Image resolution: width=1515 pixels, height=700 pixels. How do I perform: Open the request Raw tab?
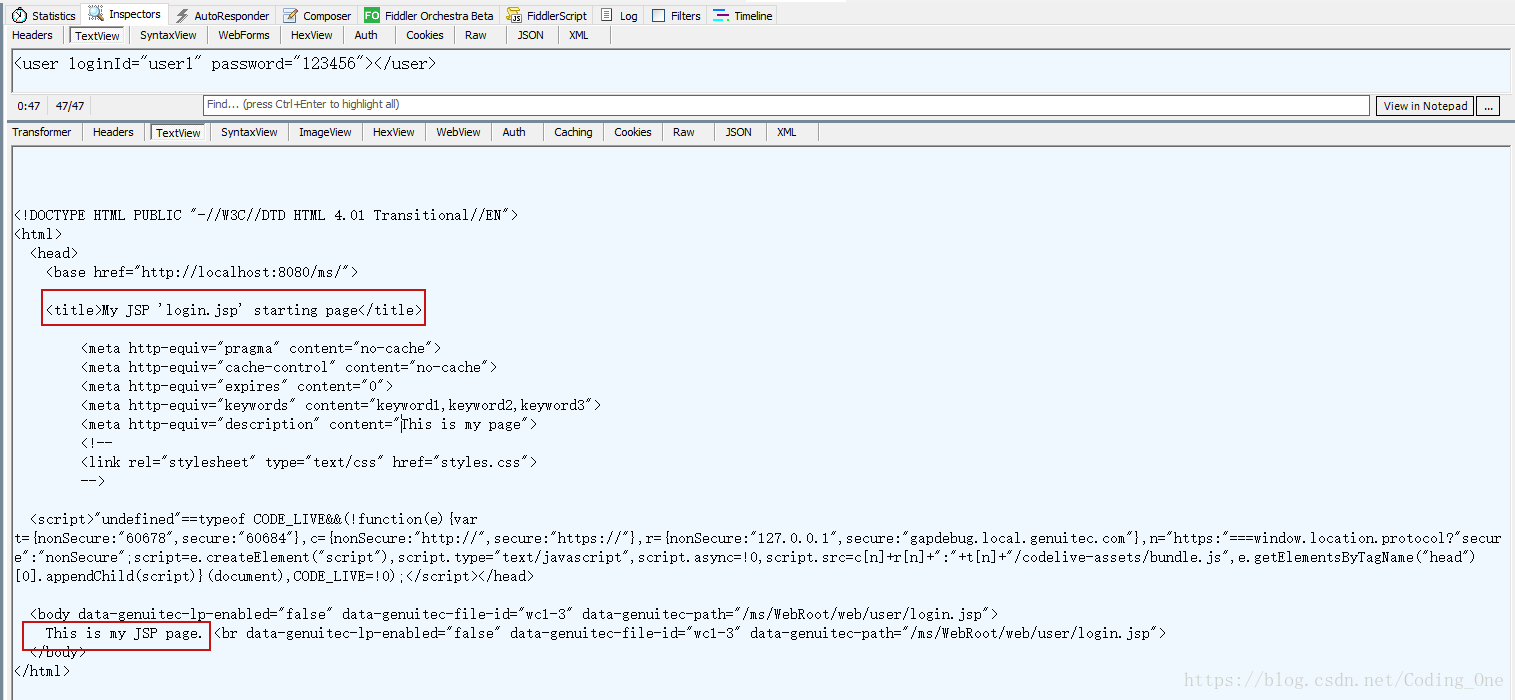pos(476,35)
